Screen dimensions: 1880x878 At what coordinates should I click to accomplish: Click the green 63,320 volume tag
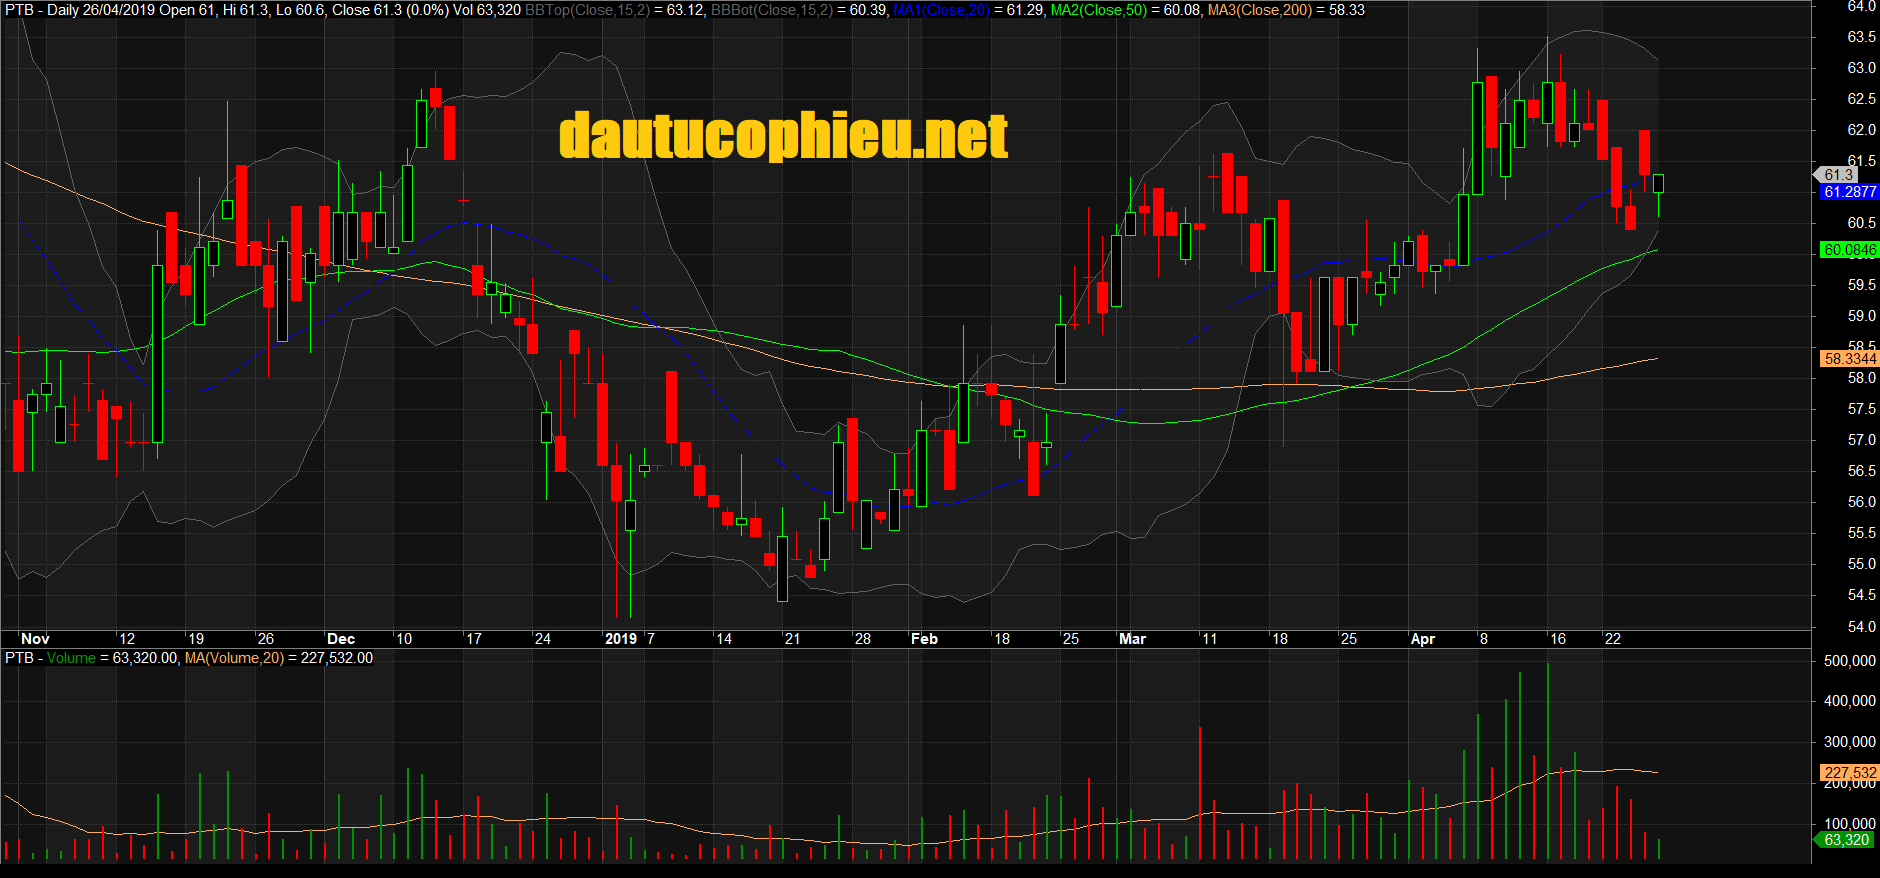[1845, 840]
